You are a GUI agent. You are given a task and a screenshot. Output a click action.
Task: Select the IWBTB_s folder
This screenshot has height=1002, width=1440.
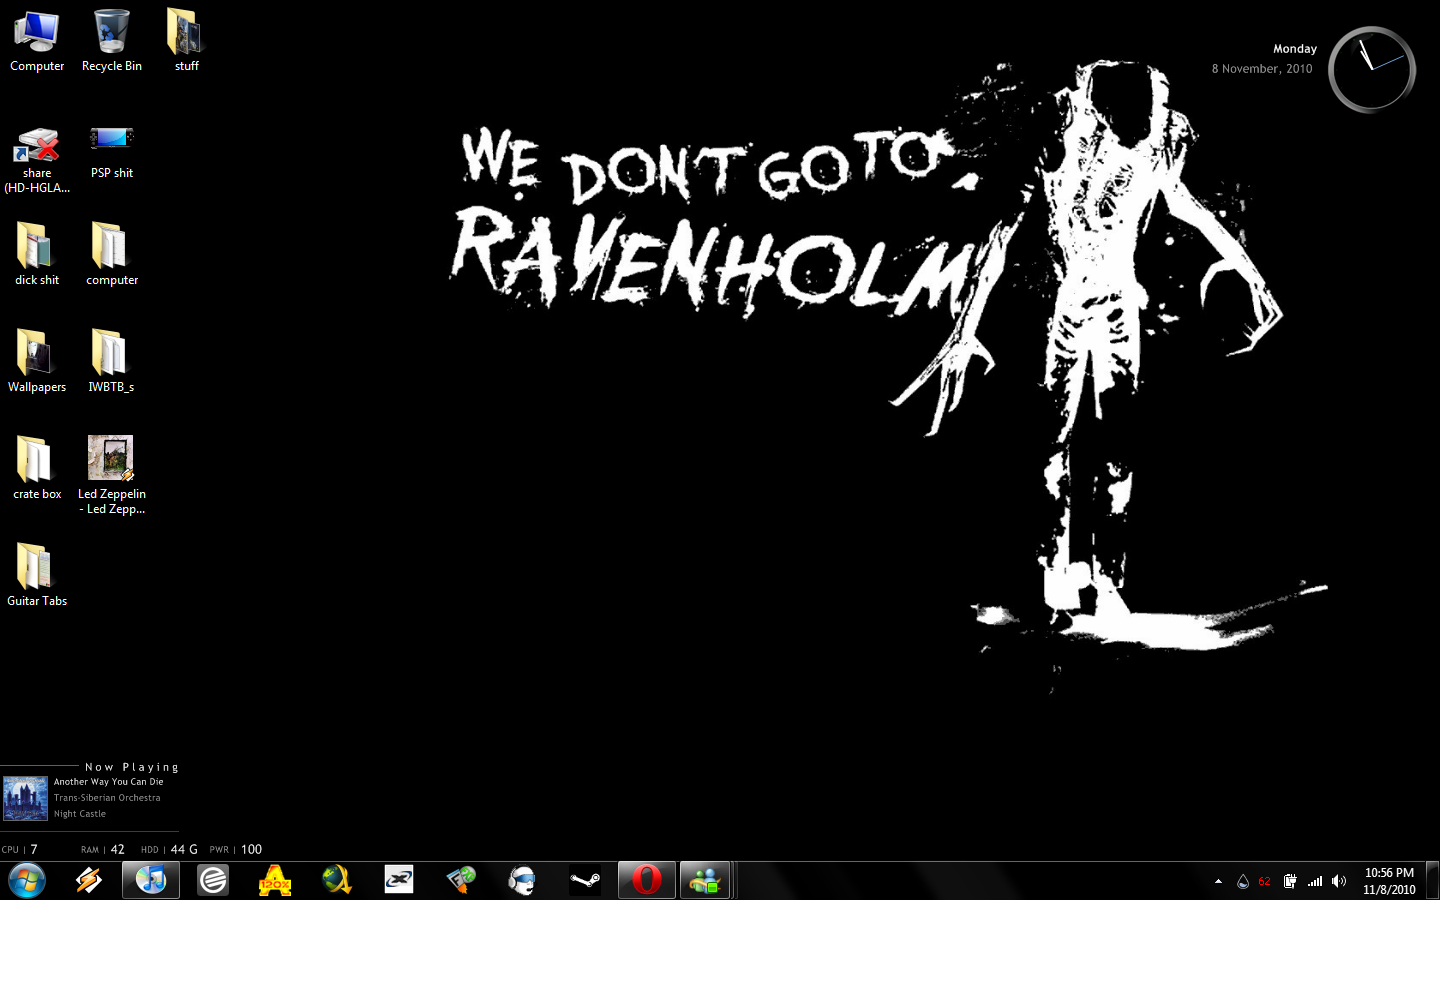tap(111, 361)
